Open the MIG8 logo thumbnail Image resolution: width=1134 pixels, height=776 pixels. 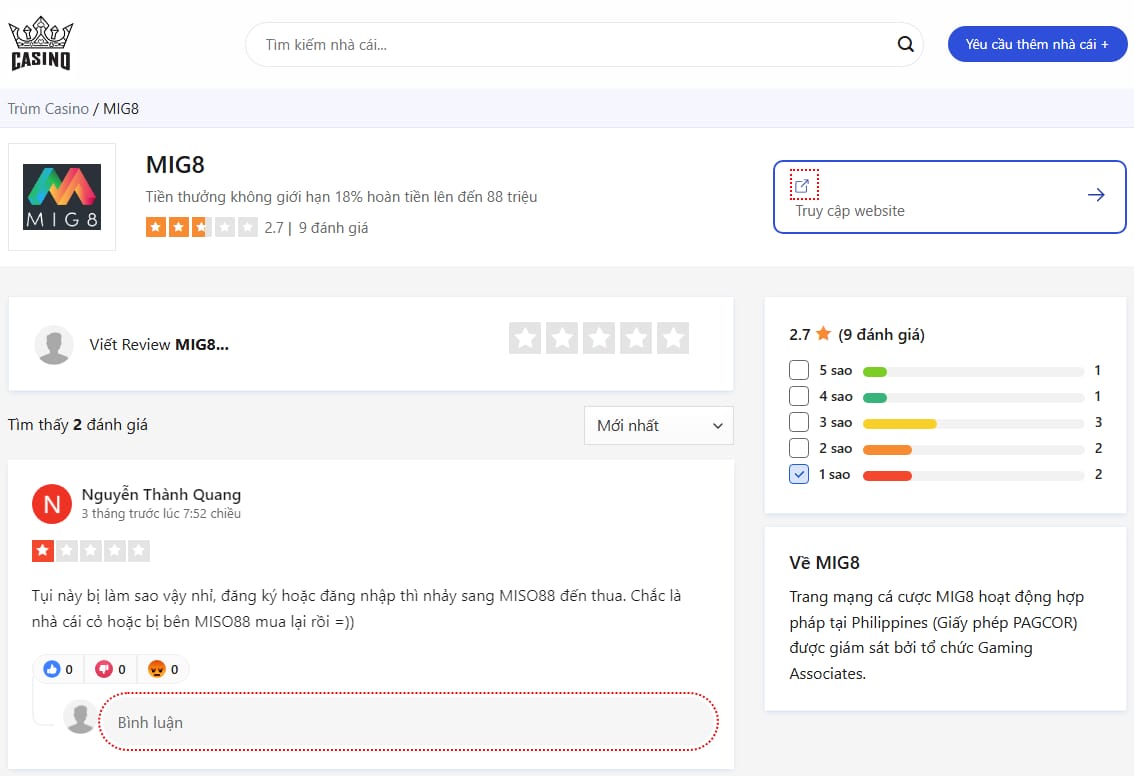62,197
